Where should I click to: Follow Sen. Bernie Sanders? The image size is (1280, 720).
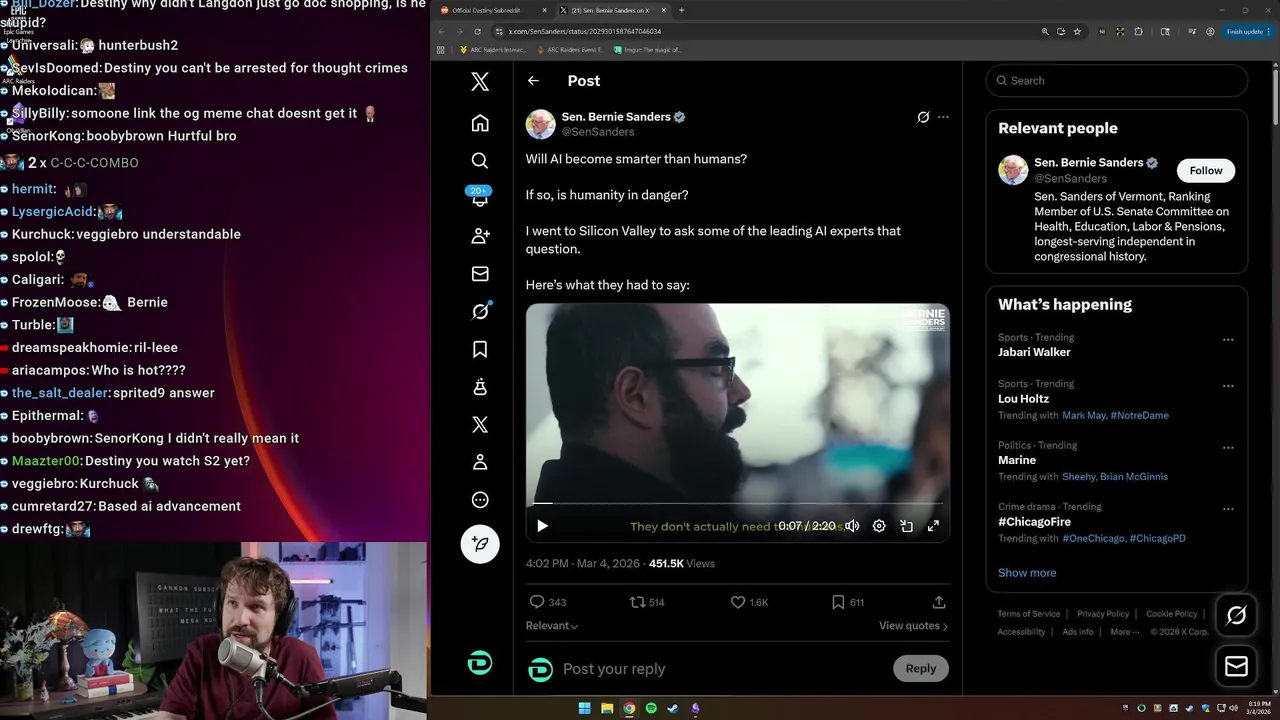1206,171
